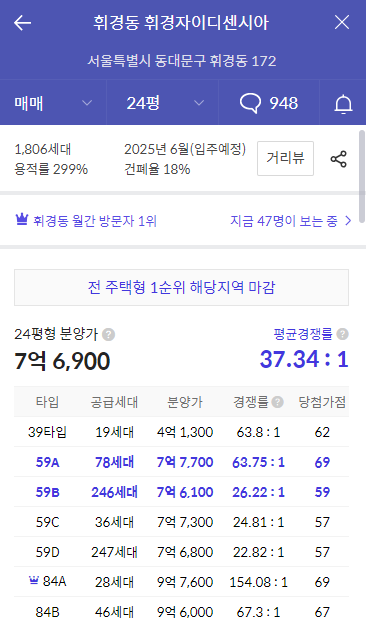Click help icon in 경쟁률 column header
This screenshot has height=636, width=366.
click(278, 402)
